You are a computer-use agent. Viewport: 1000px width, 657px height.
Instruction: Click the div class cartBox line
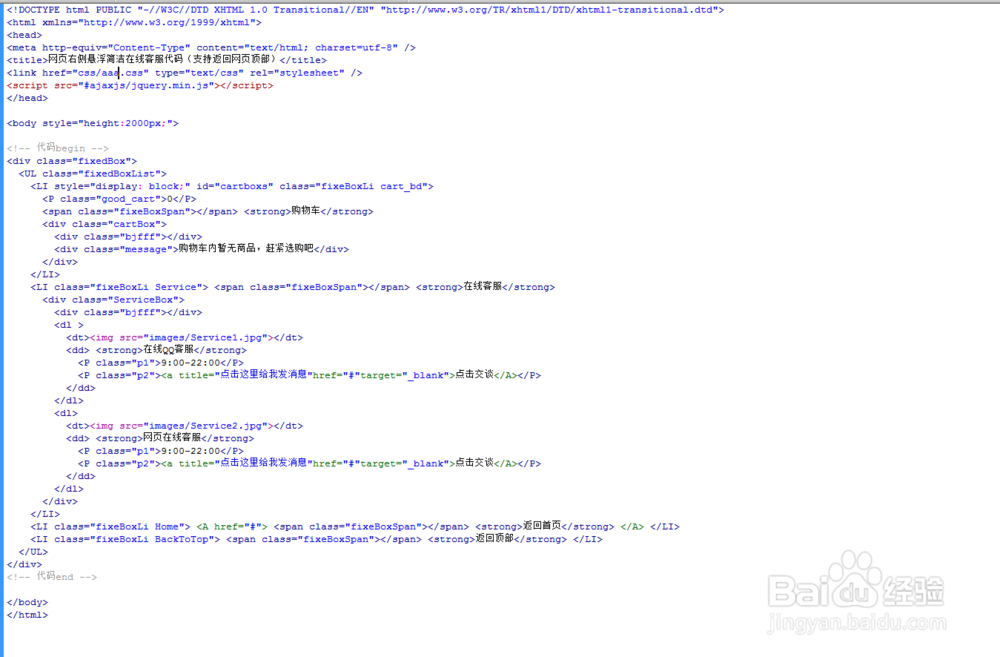[105, 224]
